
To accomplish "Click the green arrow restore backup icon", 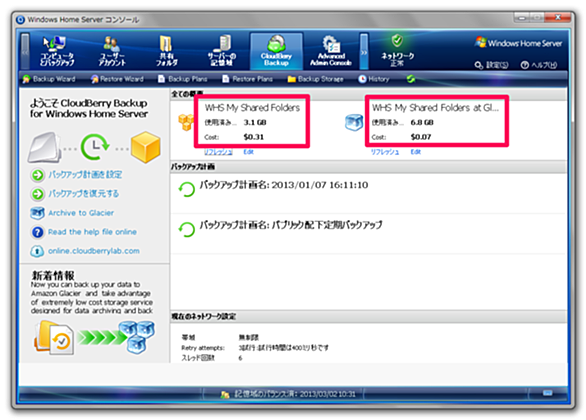I will pyautogui.click(x=37, y=194).
